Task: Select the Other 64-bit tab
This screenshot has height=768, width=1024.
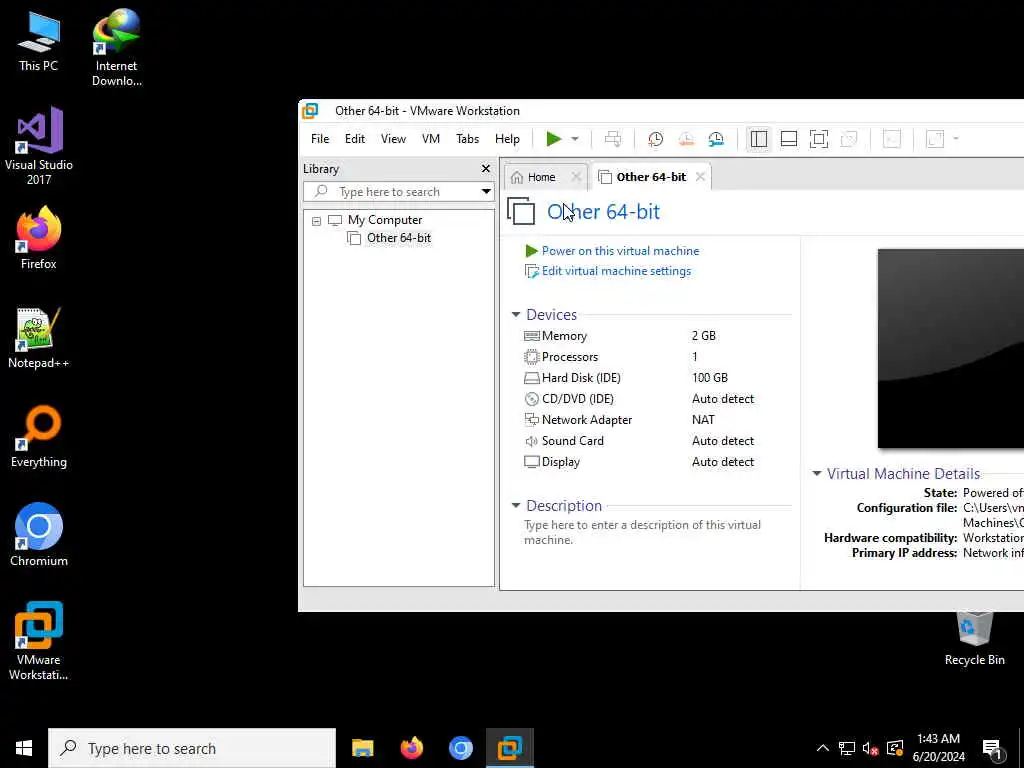Action: tap(650, 177)
